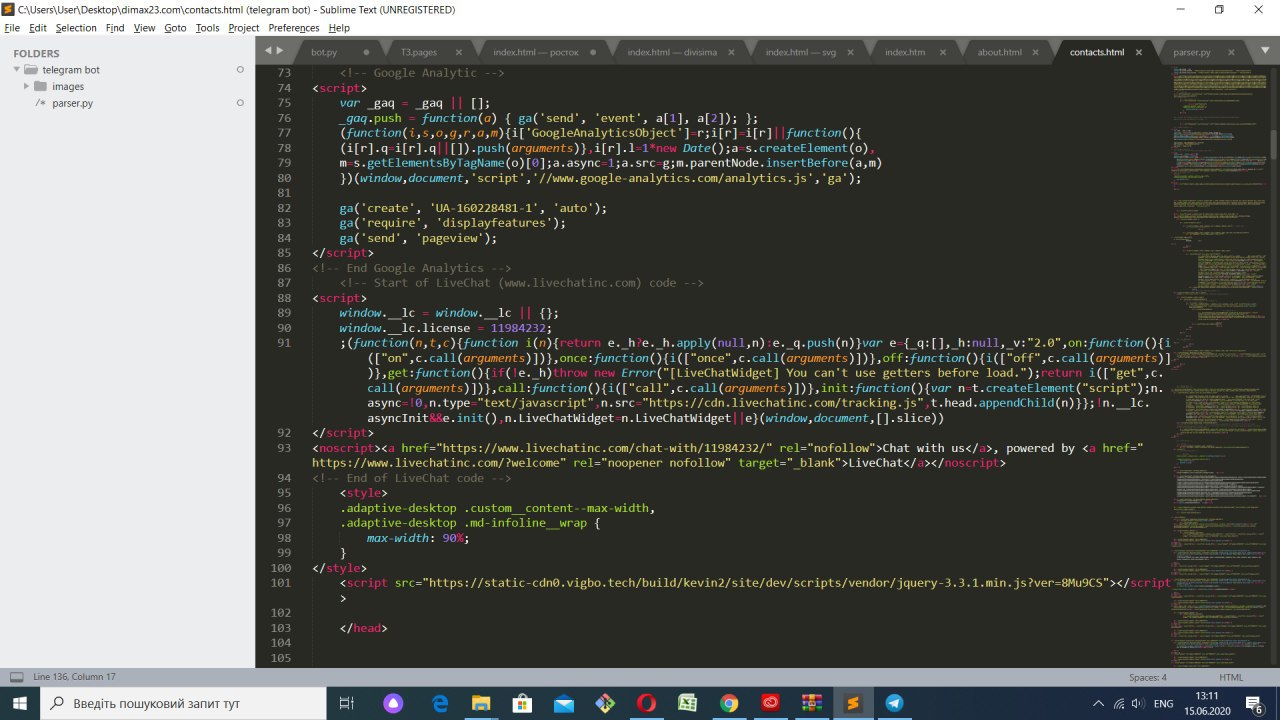Open parser.py in the sidebar
The image size is (1280, 720).
pos(73,103)
